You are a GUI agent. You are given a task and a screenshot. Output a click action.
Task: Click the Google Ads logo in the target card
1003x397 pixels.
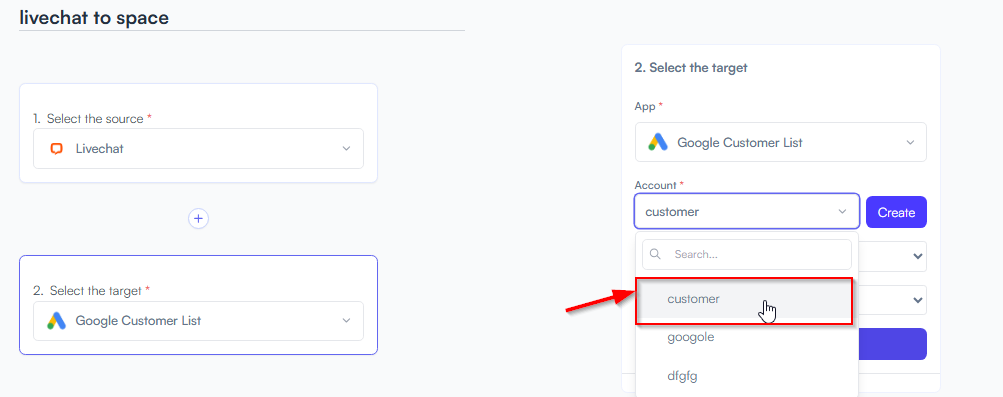(x=56, y=320)
